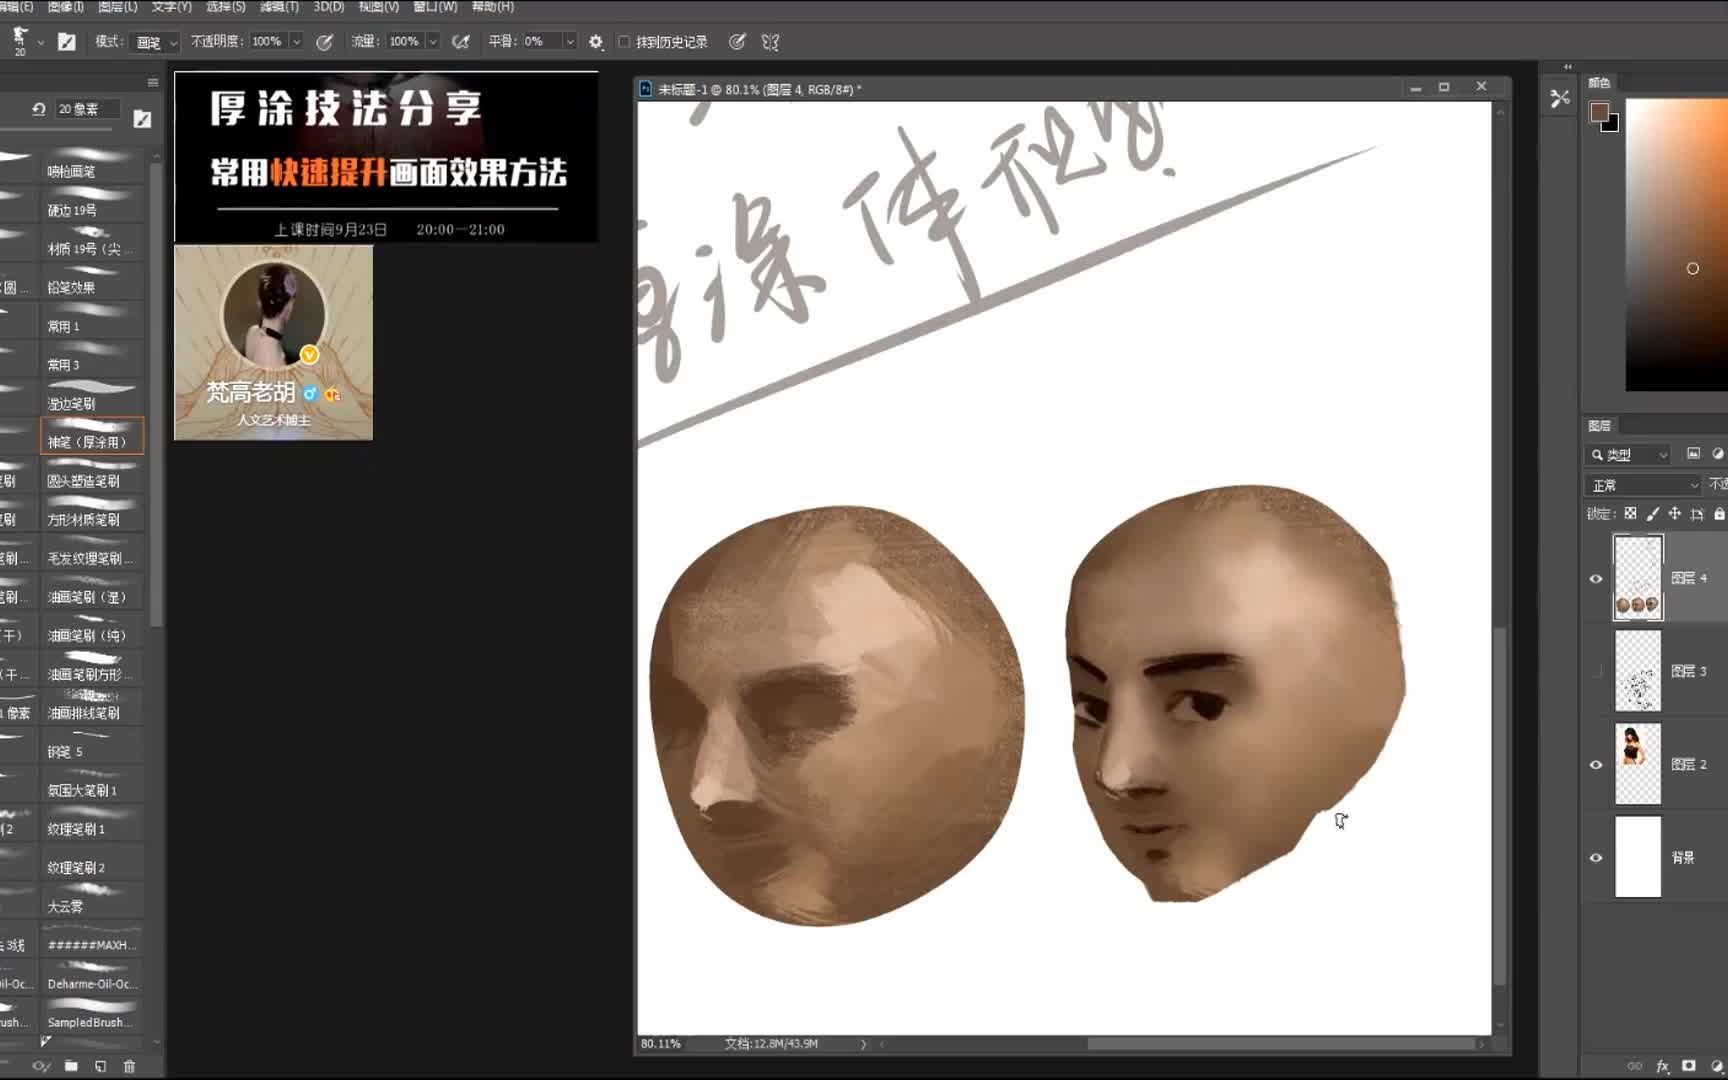Open the 图层(L) menu
Image resolution: width=1728 pixels, height=1080 pixels.
pyautogui.click(x=118, y=7)
